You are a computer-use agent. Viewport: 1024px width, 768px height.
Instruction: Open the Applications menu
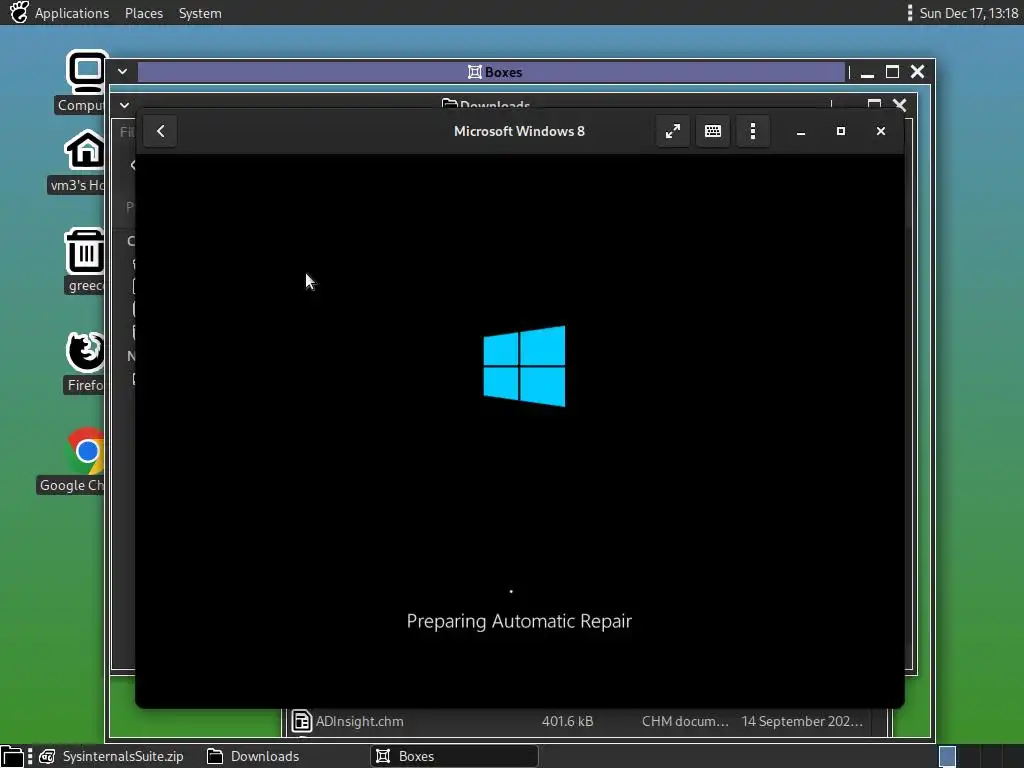point(72,13)
